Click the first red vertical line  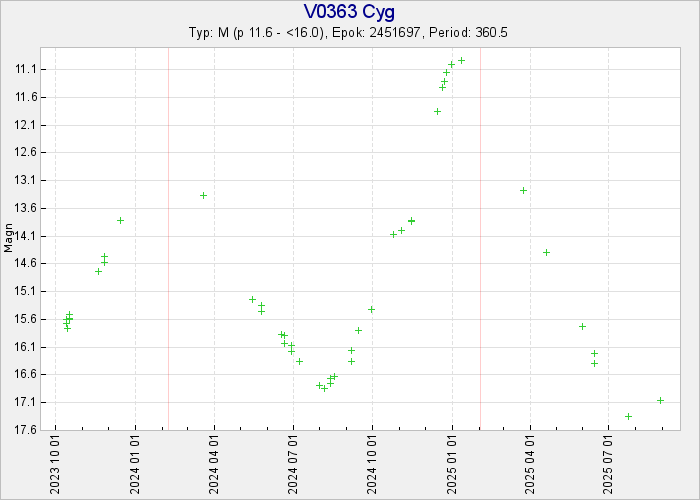(168, 240)
